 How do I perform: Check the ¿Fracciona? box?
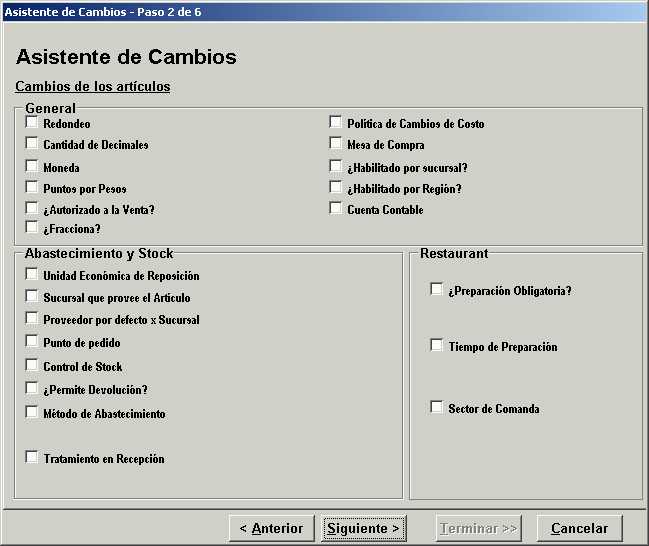[x=32, y=228]
